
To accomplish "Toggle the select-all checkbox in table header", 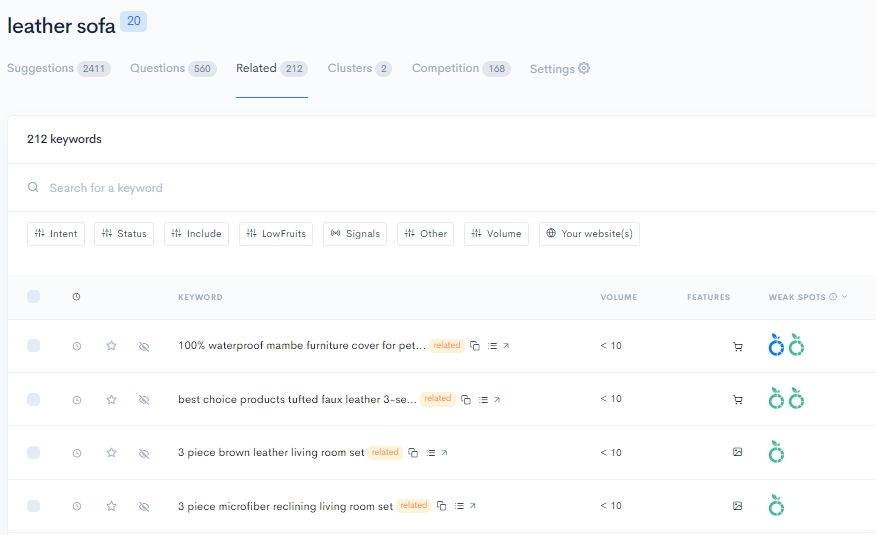I will coord(34,297).
